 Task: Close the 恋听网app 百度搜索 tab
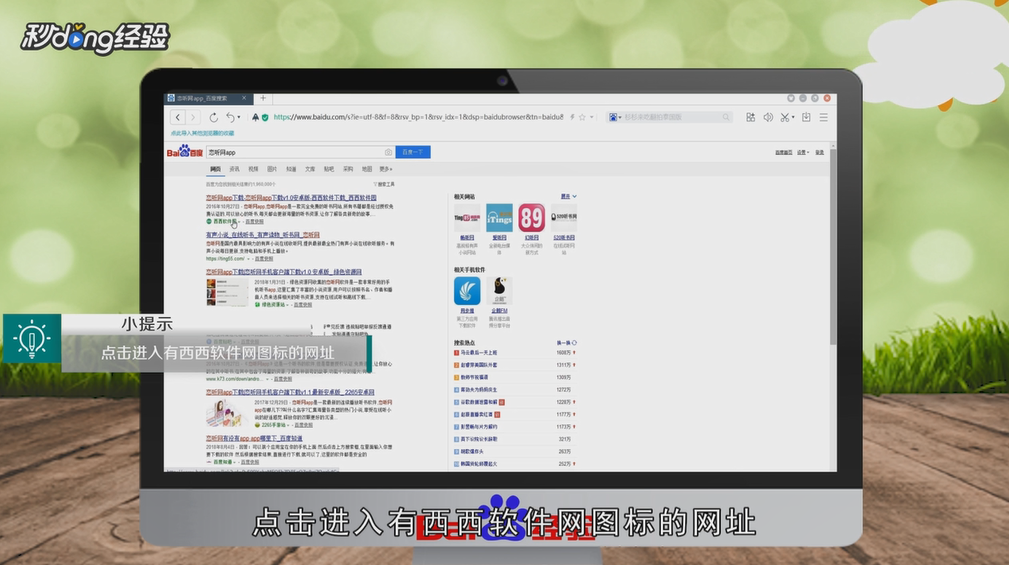[x=244, y=98]
